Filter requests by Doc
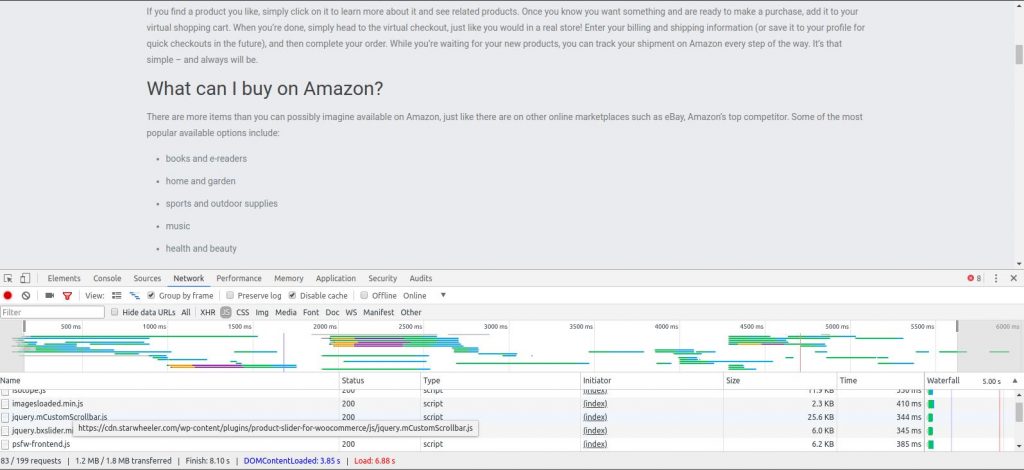The image size is (1024, 470). click(332, 313)
